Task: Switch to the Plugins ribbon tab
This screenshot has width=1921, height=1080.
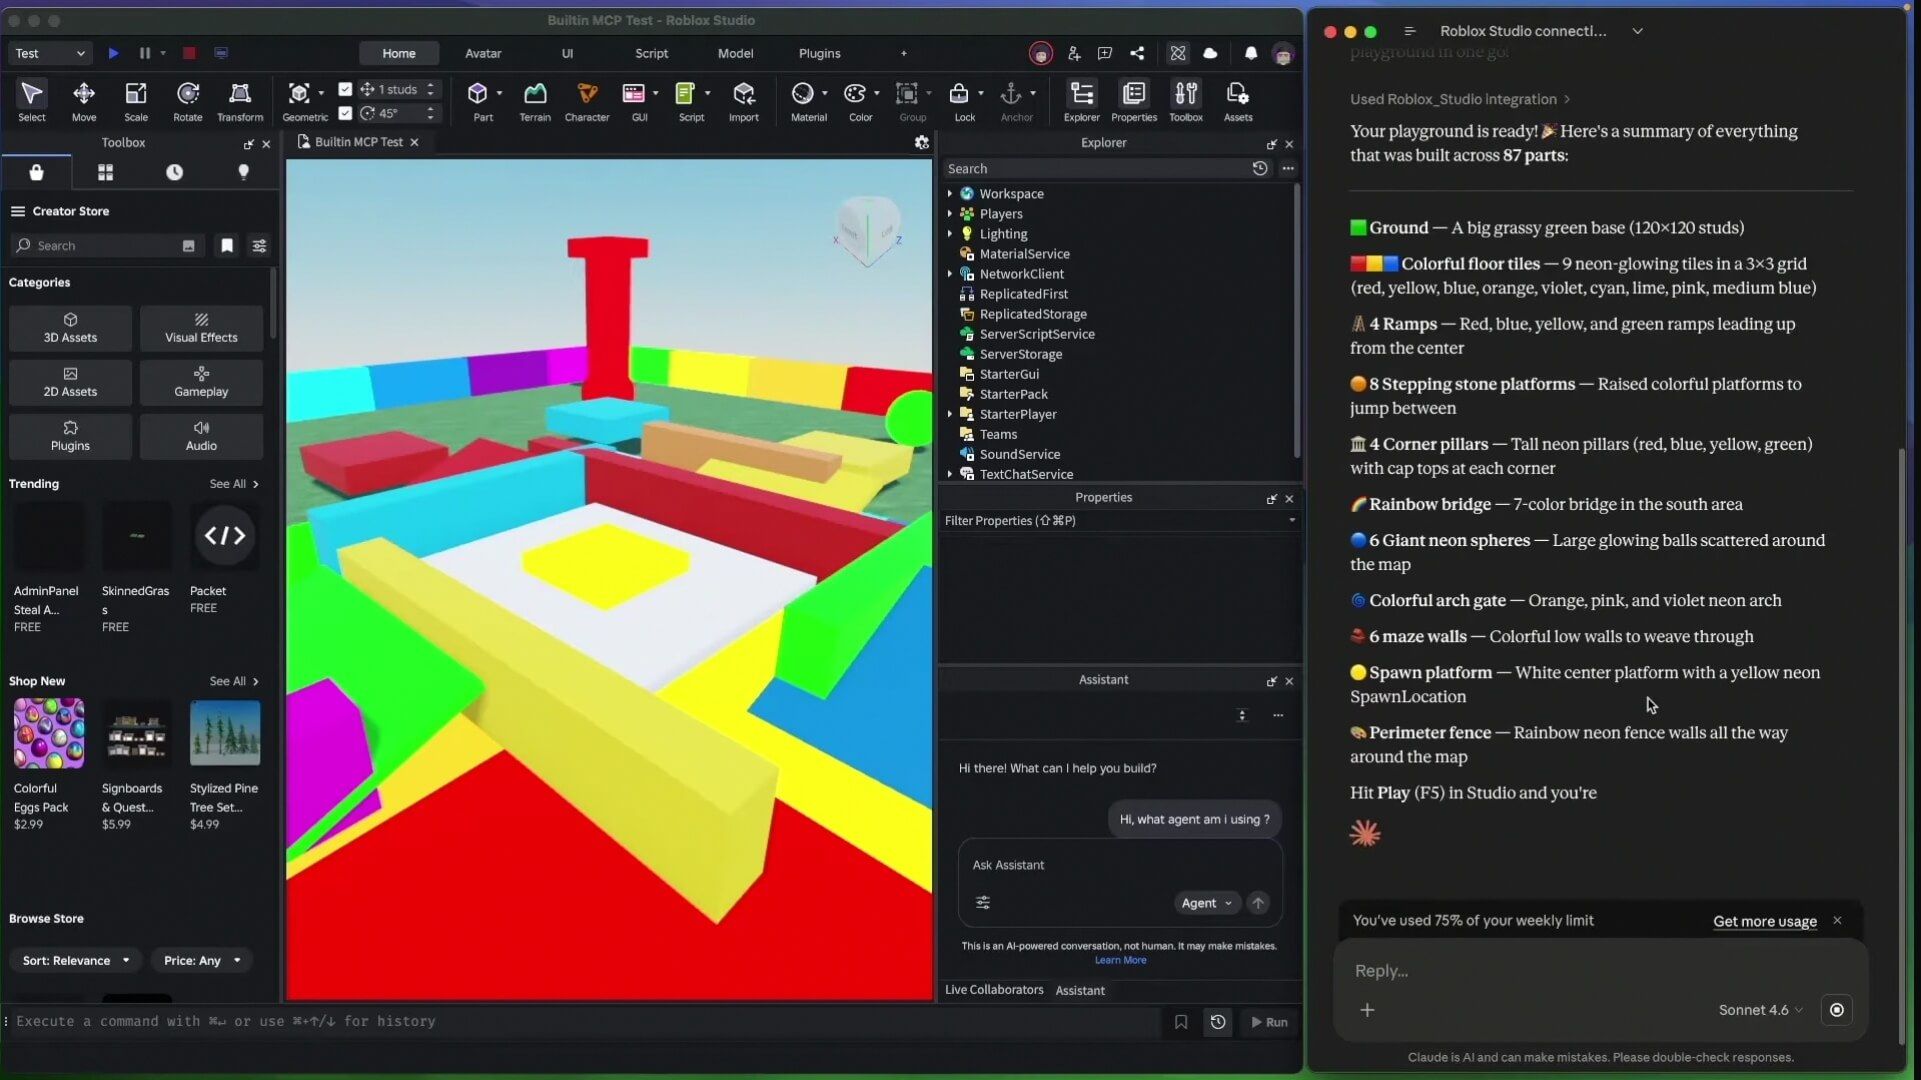Action: coord(819,53)
